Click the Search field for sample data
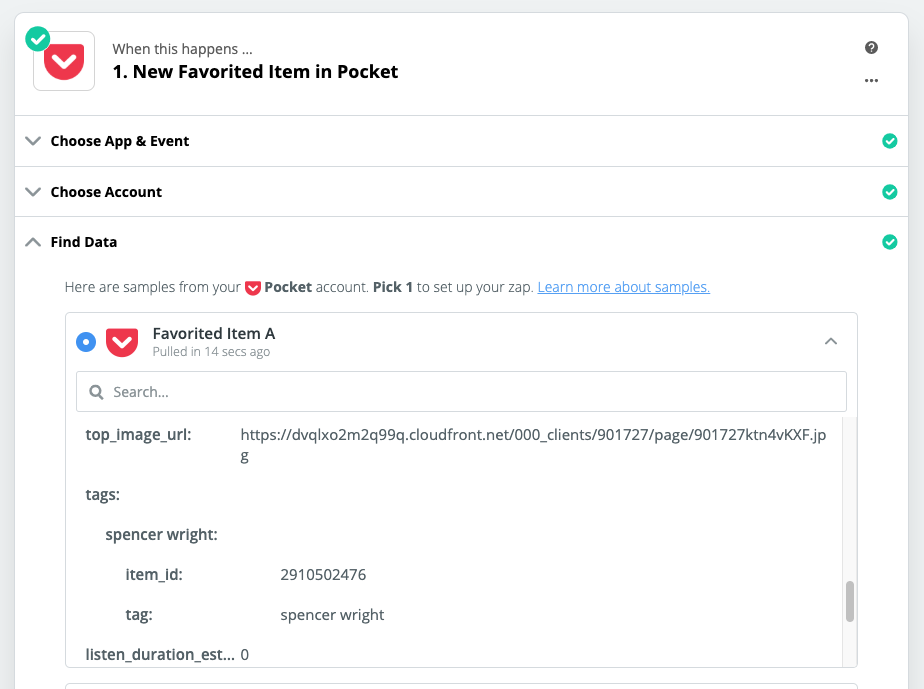Screen dimensions: 924x689 (461, 392)
